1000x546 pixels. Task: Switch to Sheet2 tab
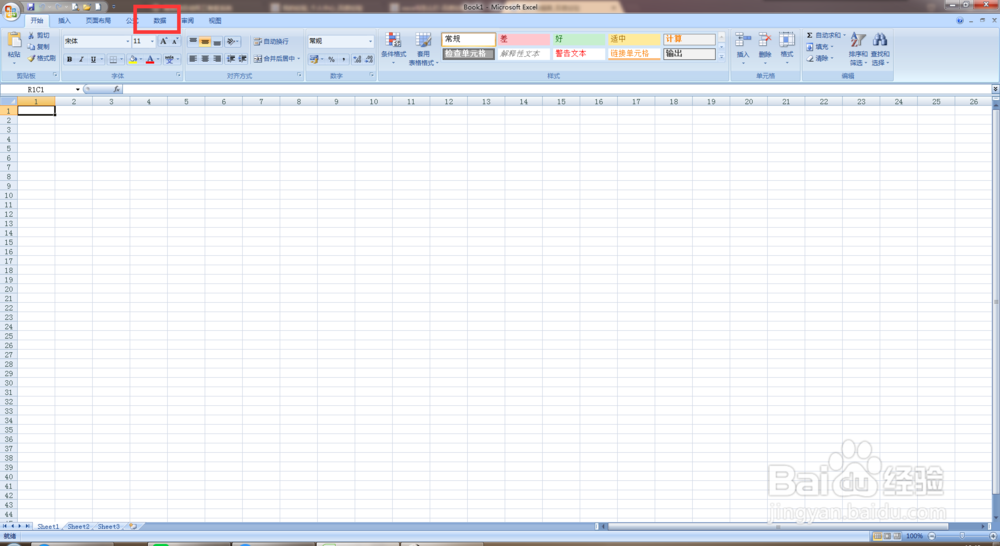[78, 527]
